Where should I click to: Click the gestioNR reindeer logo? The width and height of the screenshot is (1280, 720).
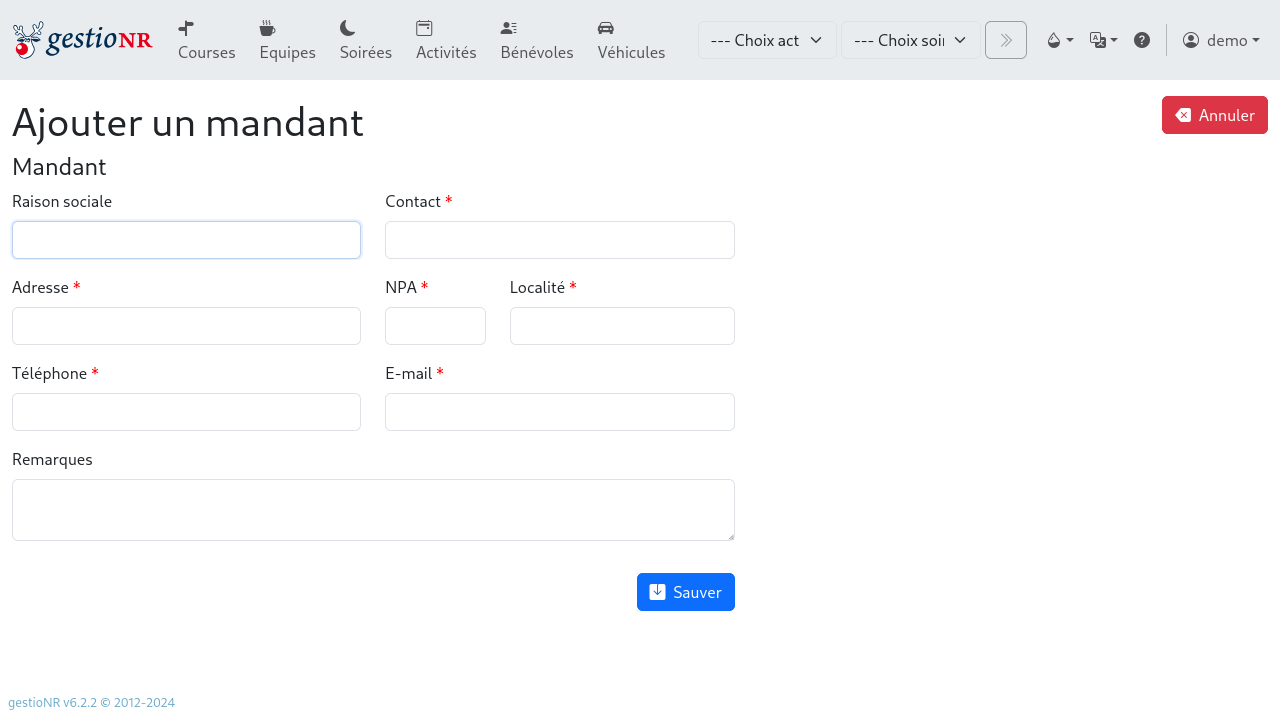click(x=82, y=40)
